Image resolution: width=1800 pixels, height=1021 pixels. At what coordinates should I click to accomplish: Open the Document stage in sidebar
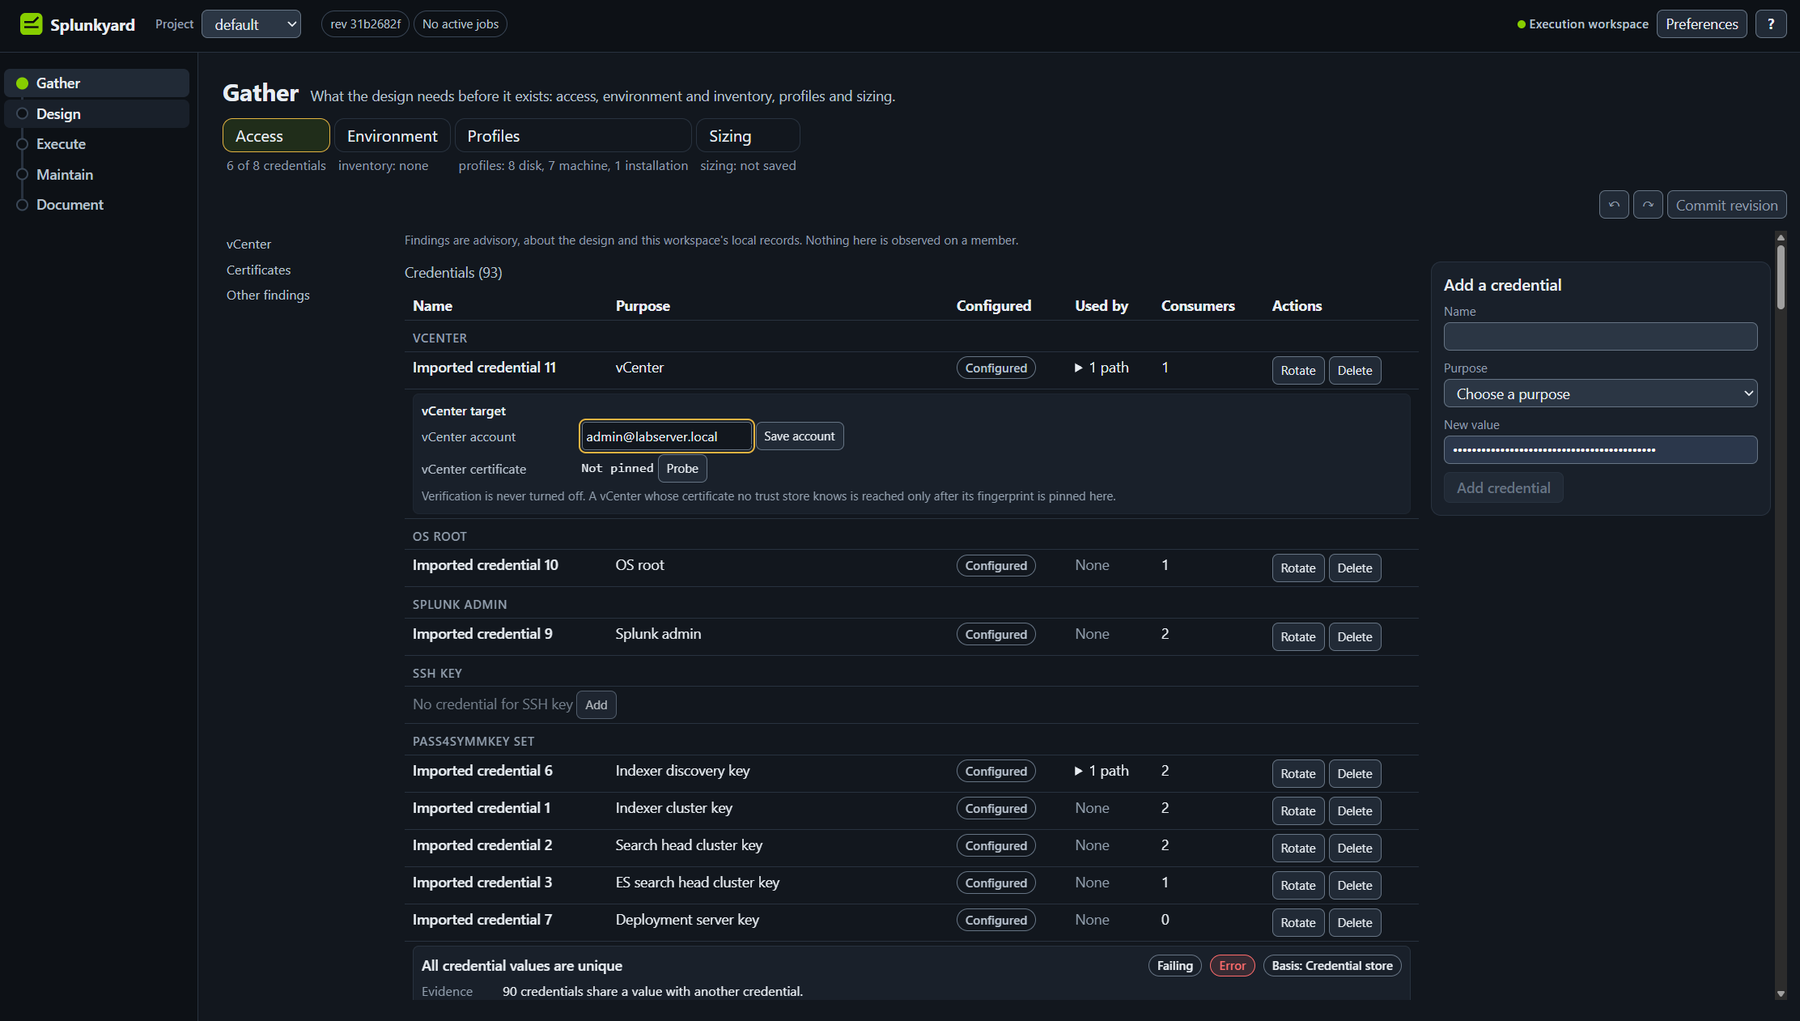70,205
